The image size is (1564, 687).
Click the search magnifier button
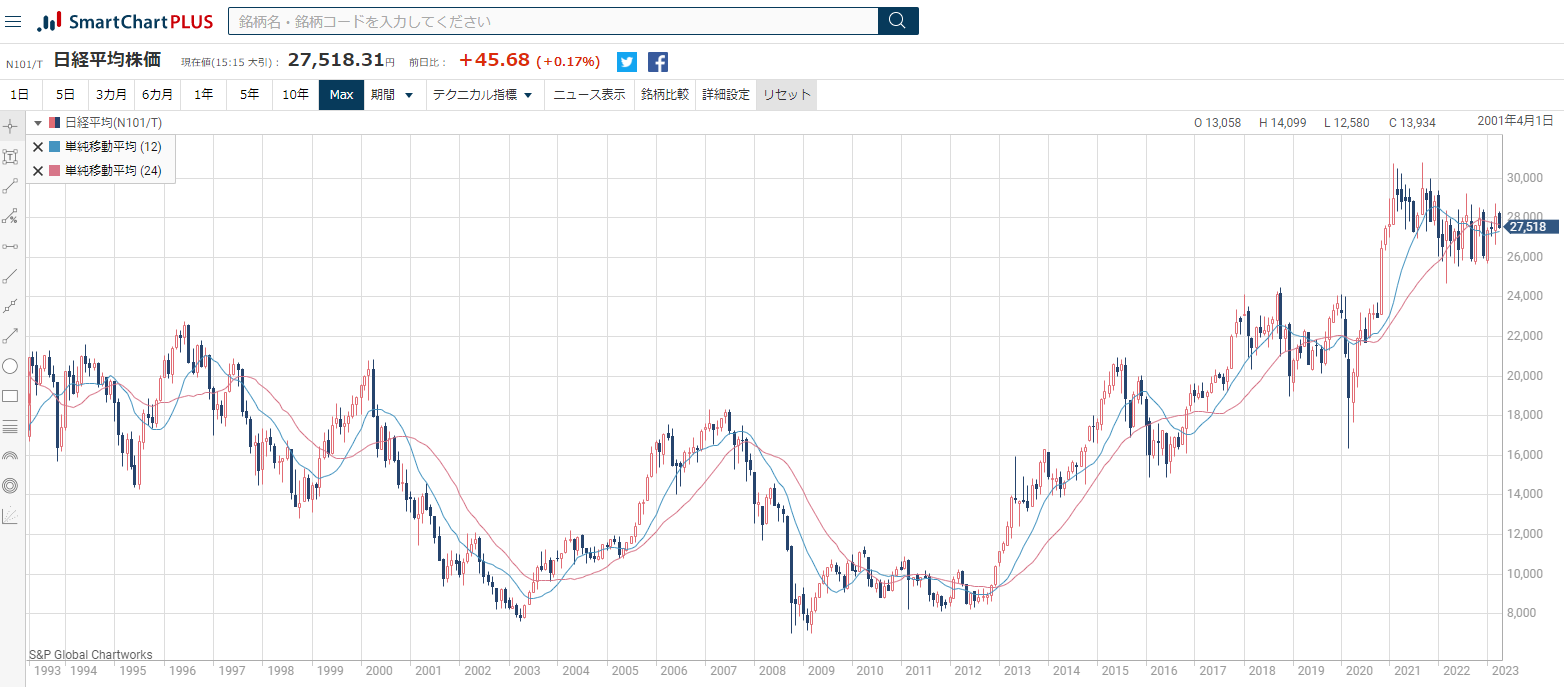pos(897,21)
